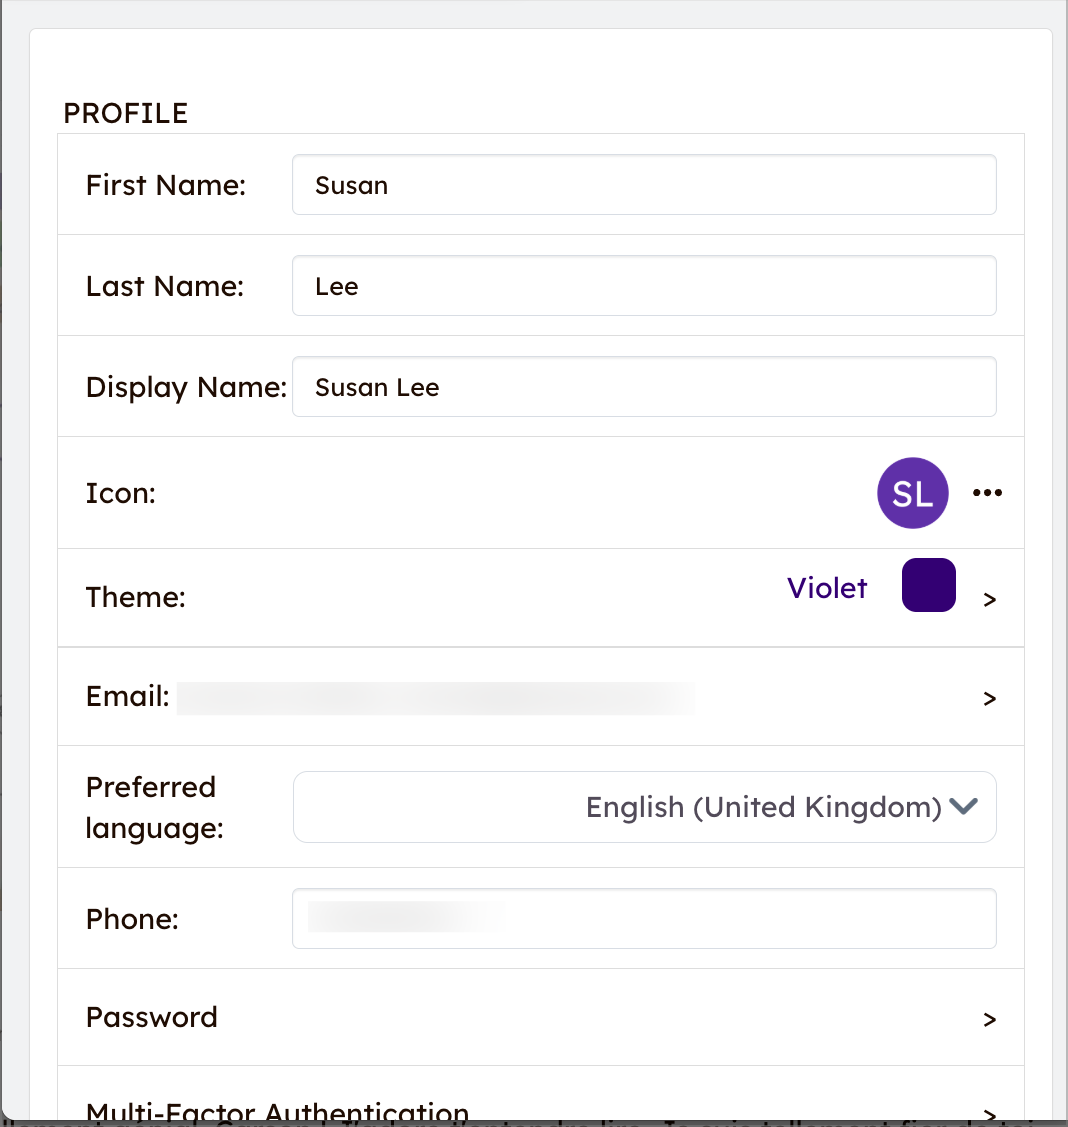Click into the Last Name field
This screenshot has width=1068, height=1127.
tap(644, 286)
